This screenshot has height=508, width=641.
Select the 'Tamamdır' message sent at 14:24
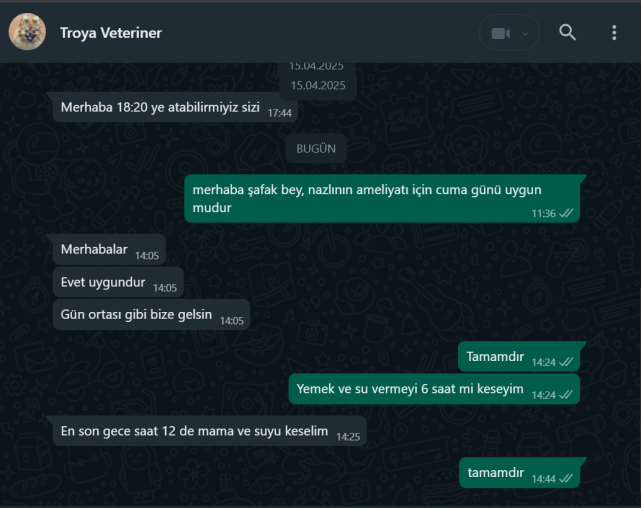pos(519,356)
